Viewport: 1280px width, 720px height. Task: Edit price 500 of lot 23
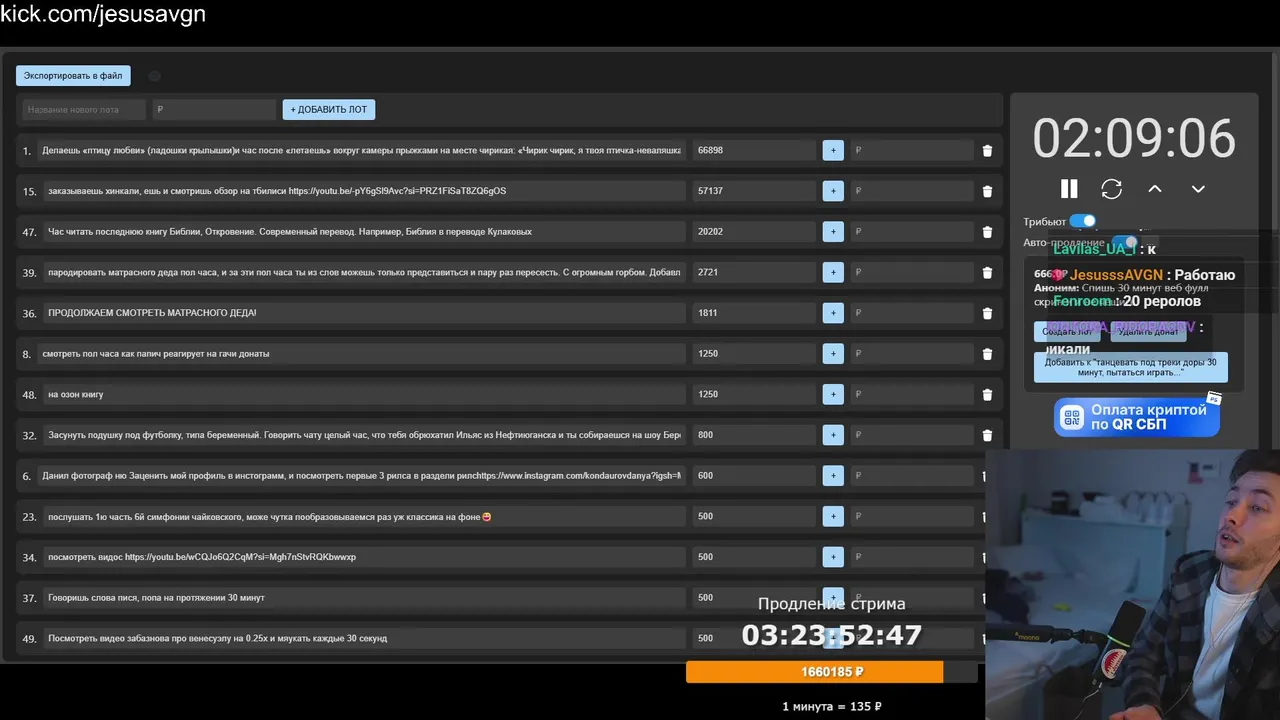(x=754, y=516)
